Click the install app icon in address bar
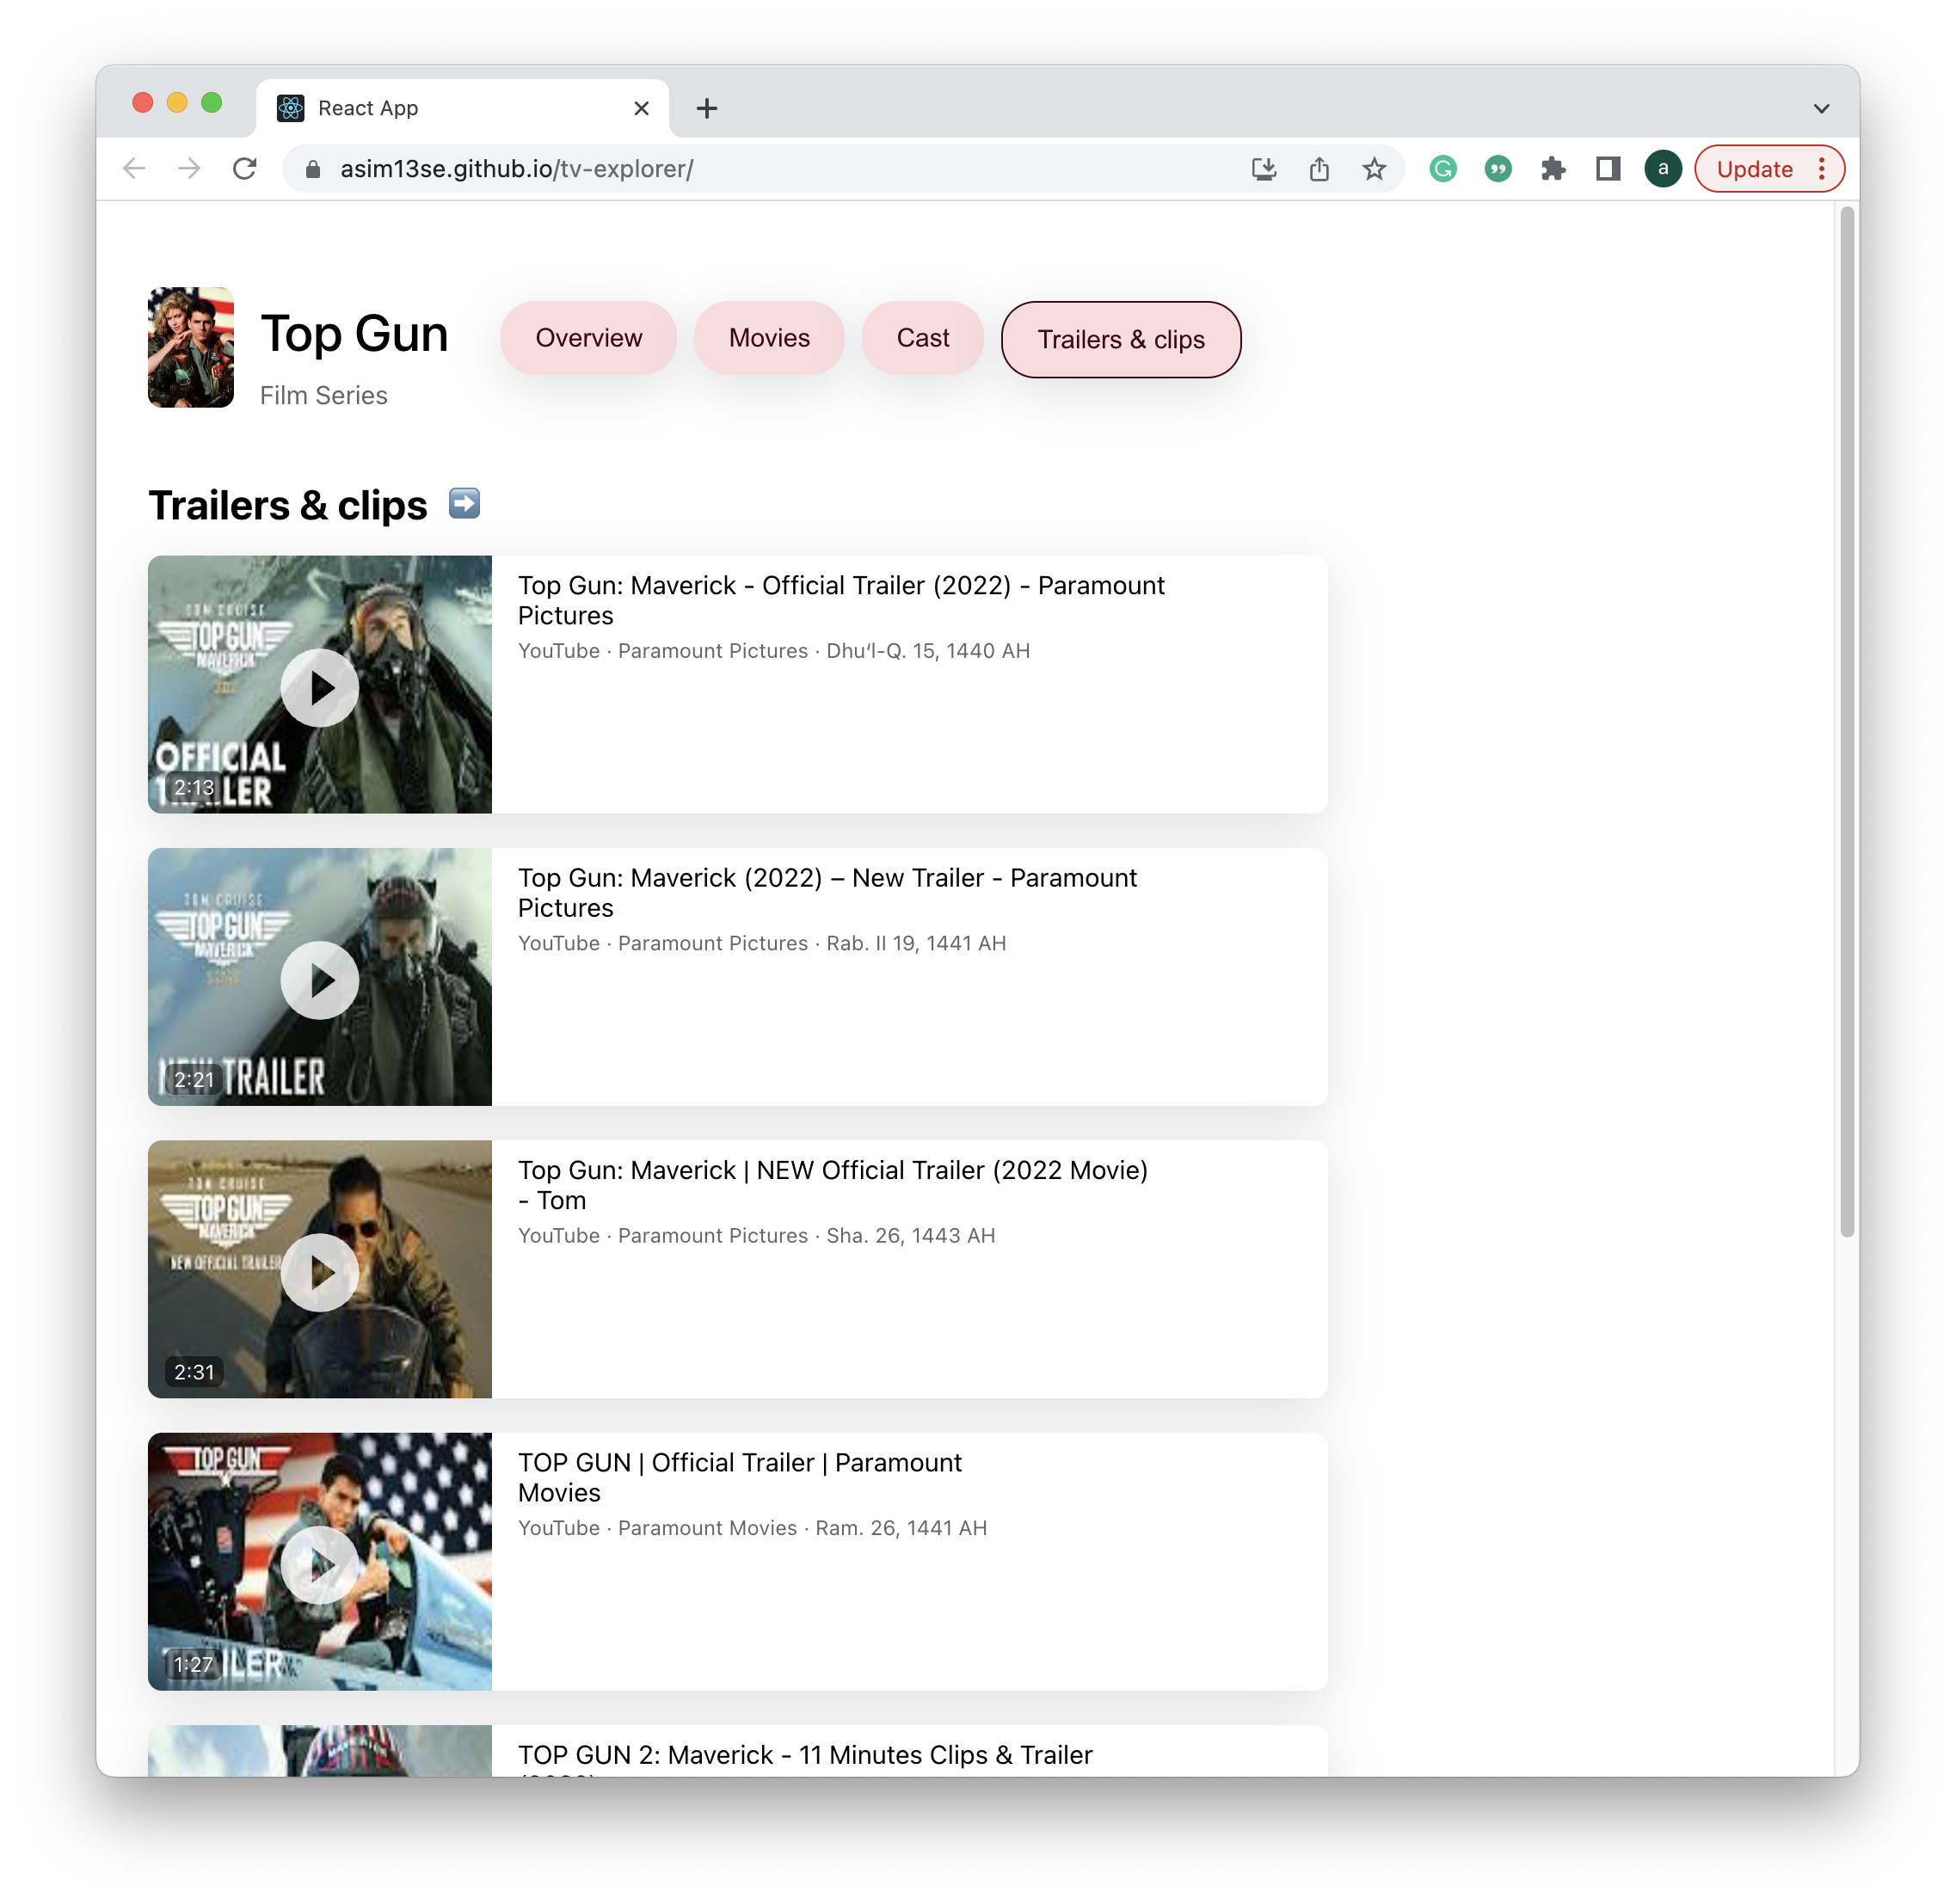The image size is (1956, 1904). [x=1264, y=169]
